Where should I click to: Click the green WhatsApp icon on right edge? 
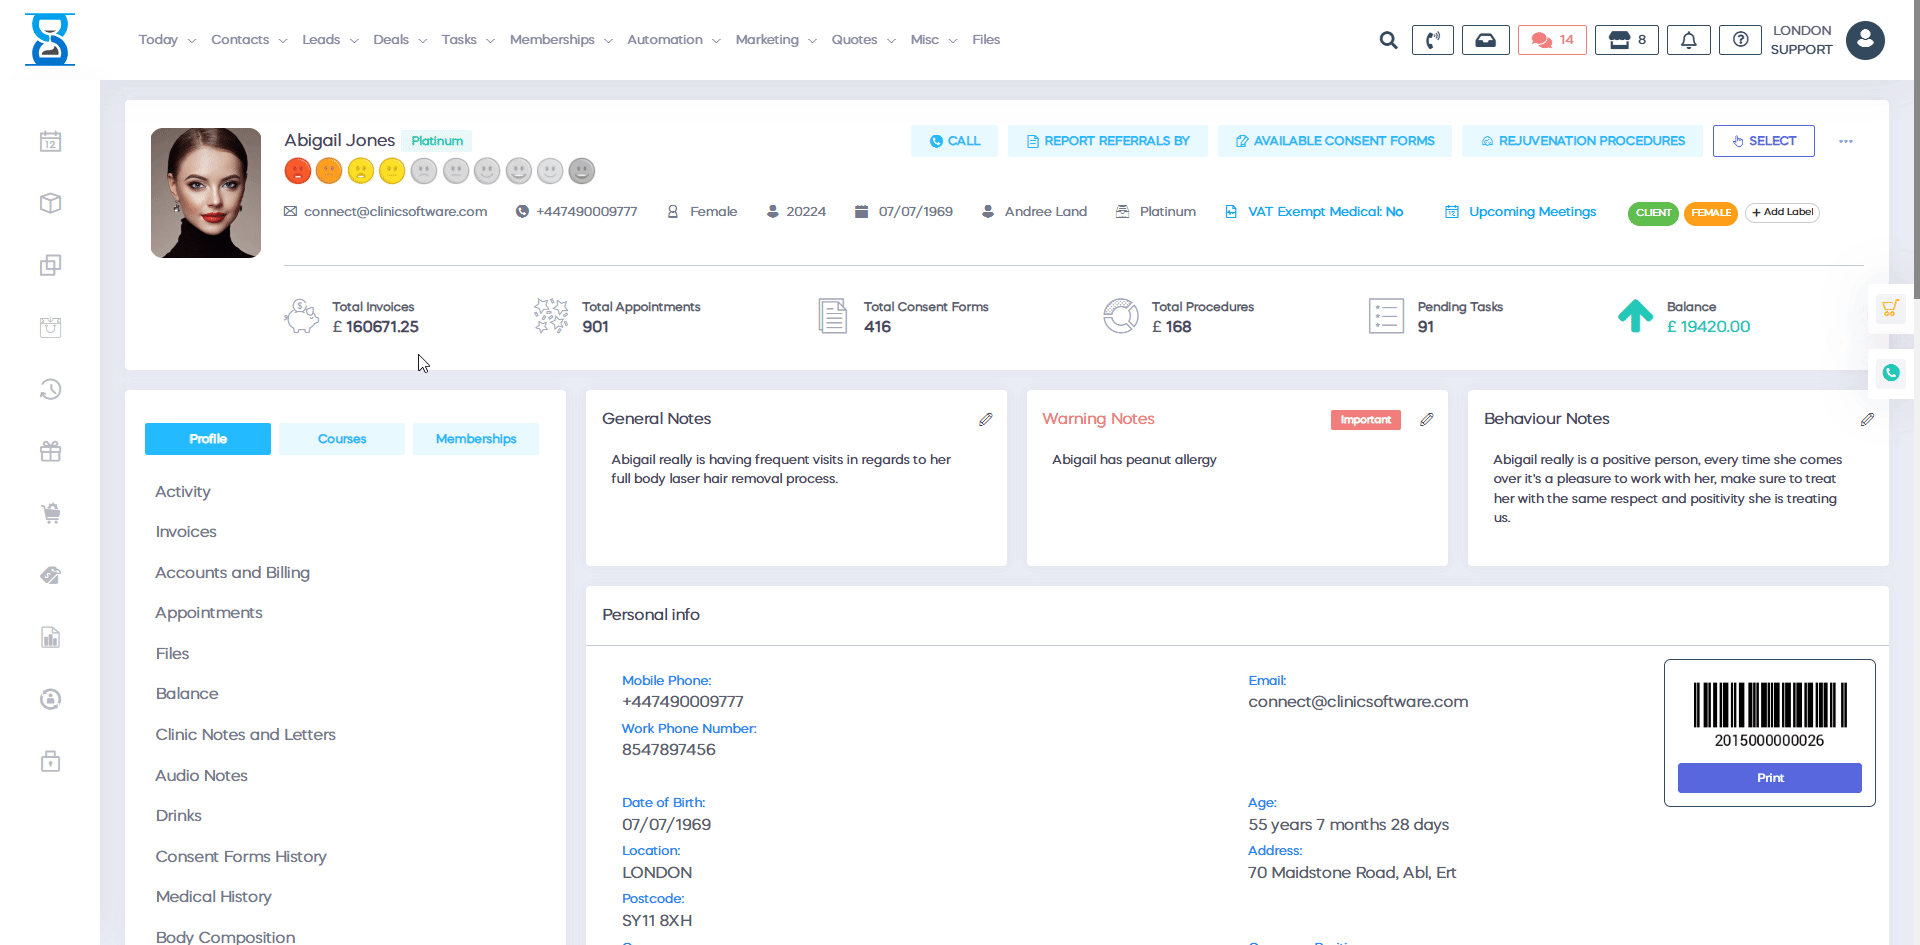coord(1890,373)
